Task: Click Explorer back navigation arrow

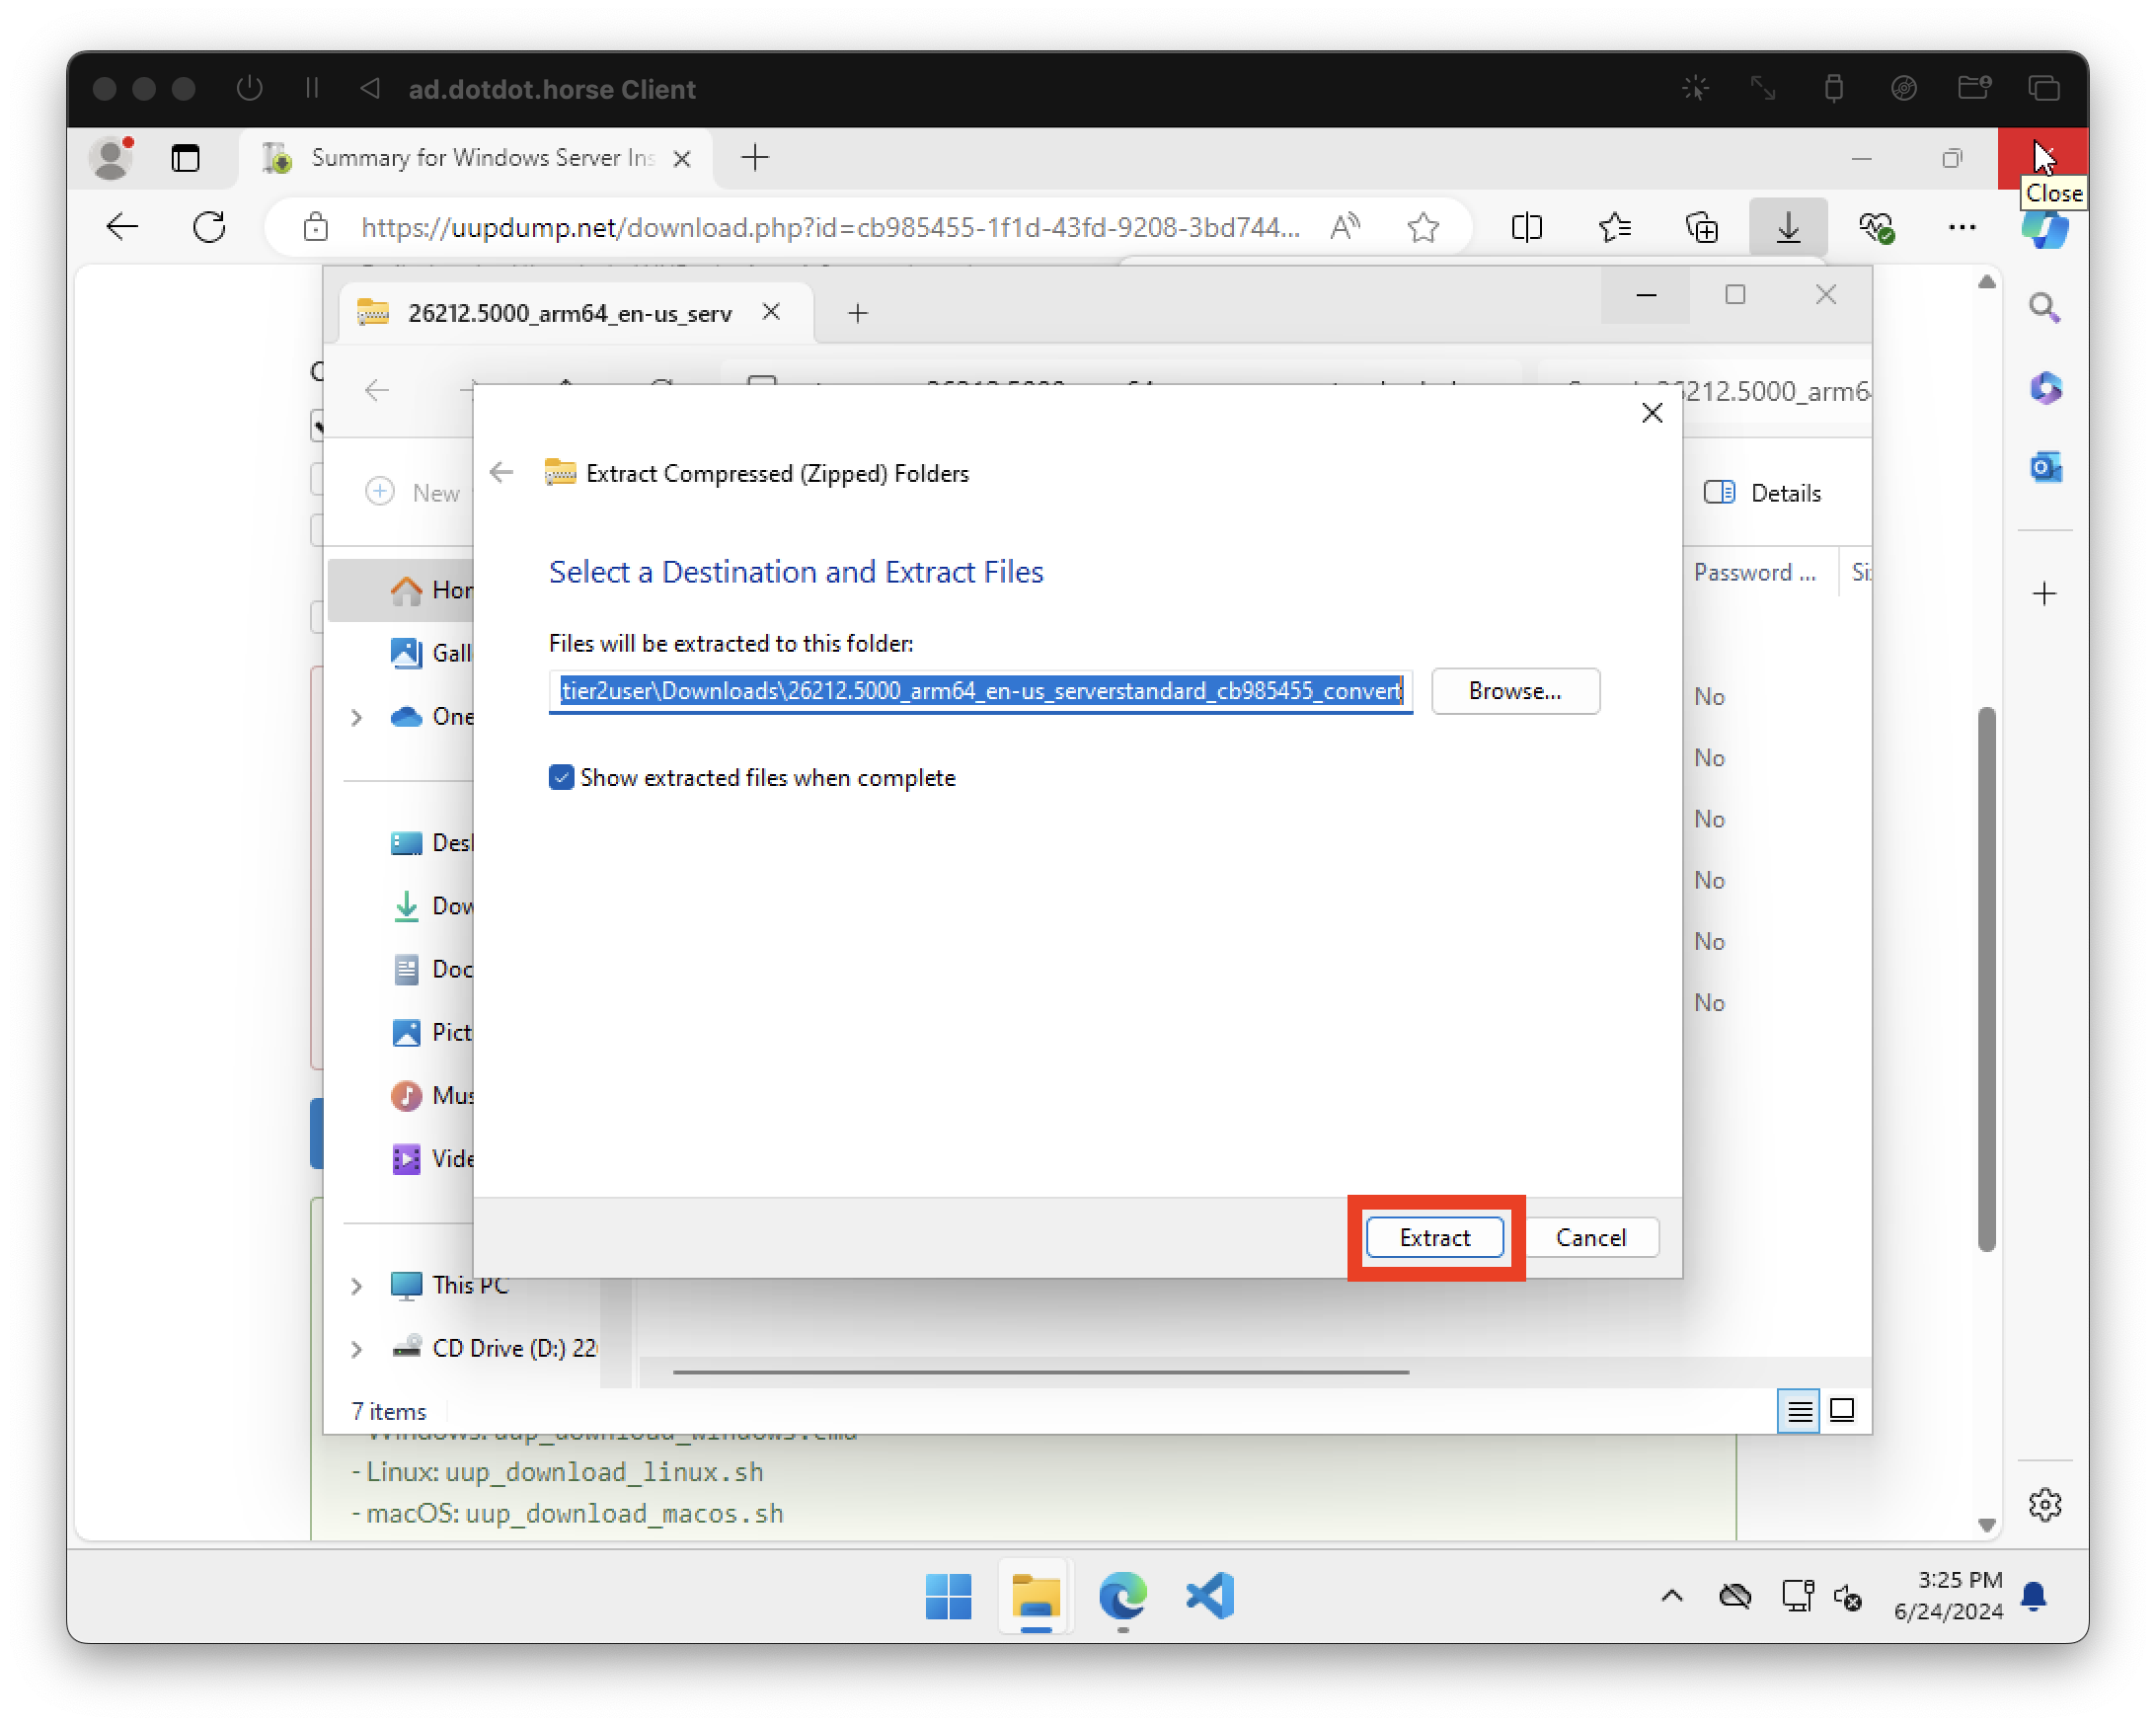Action: (x=376, y=390)
